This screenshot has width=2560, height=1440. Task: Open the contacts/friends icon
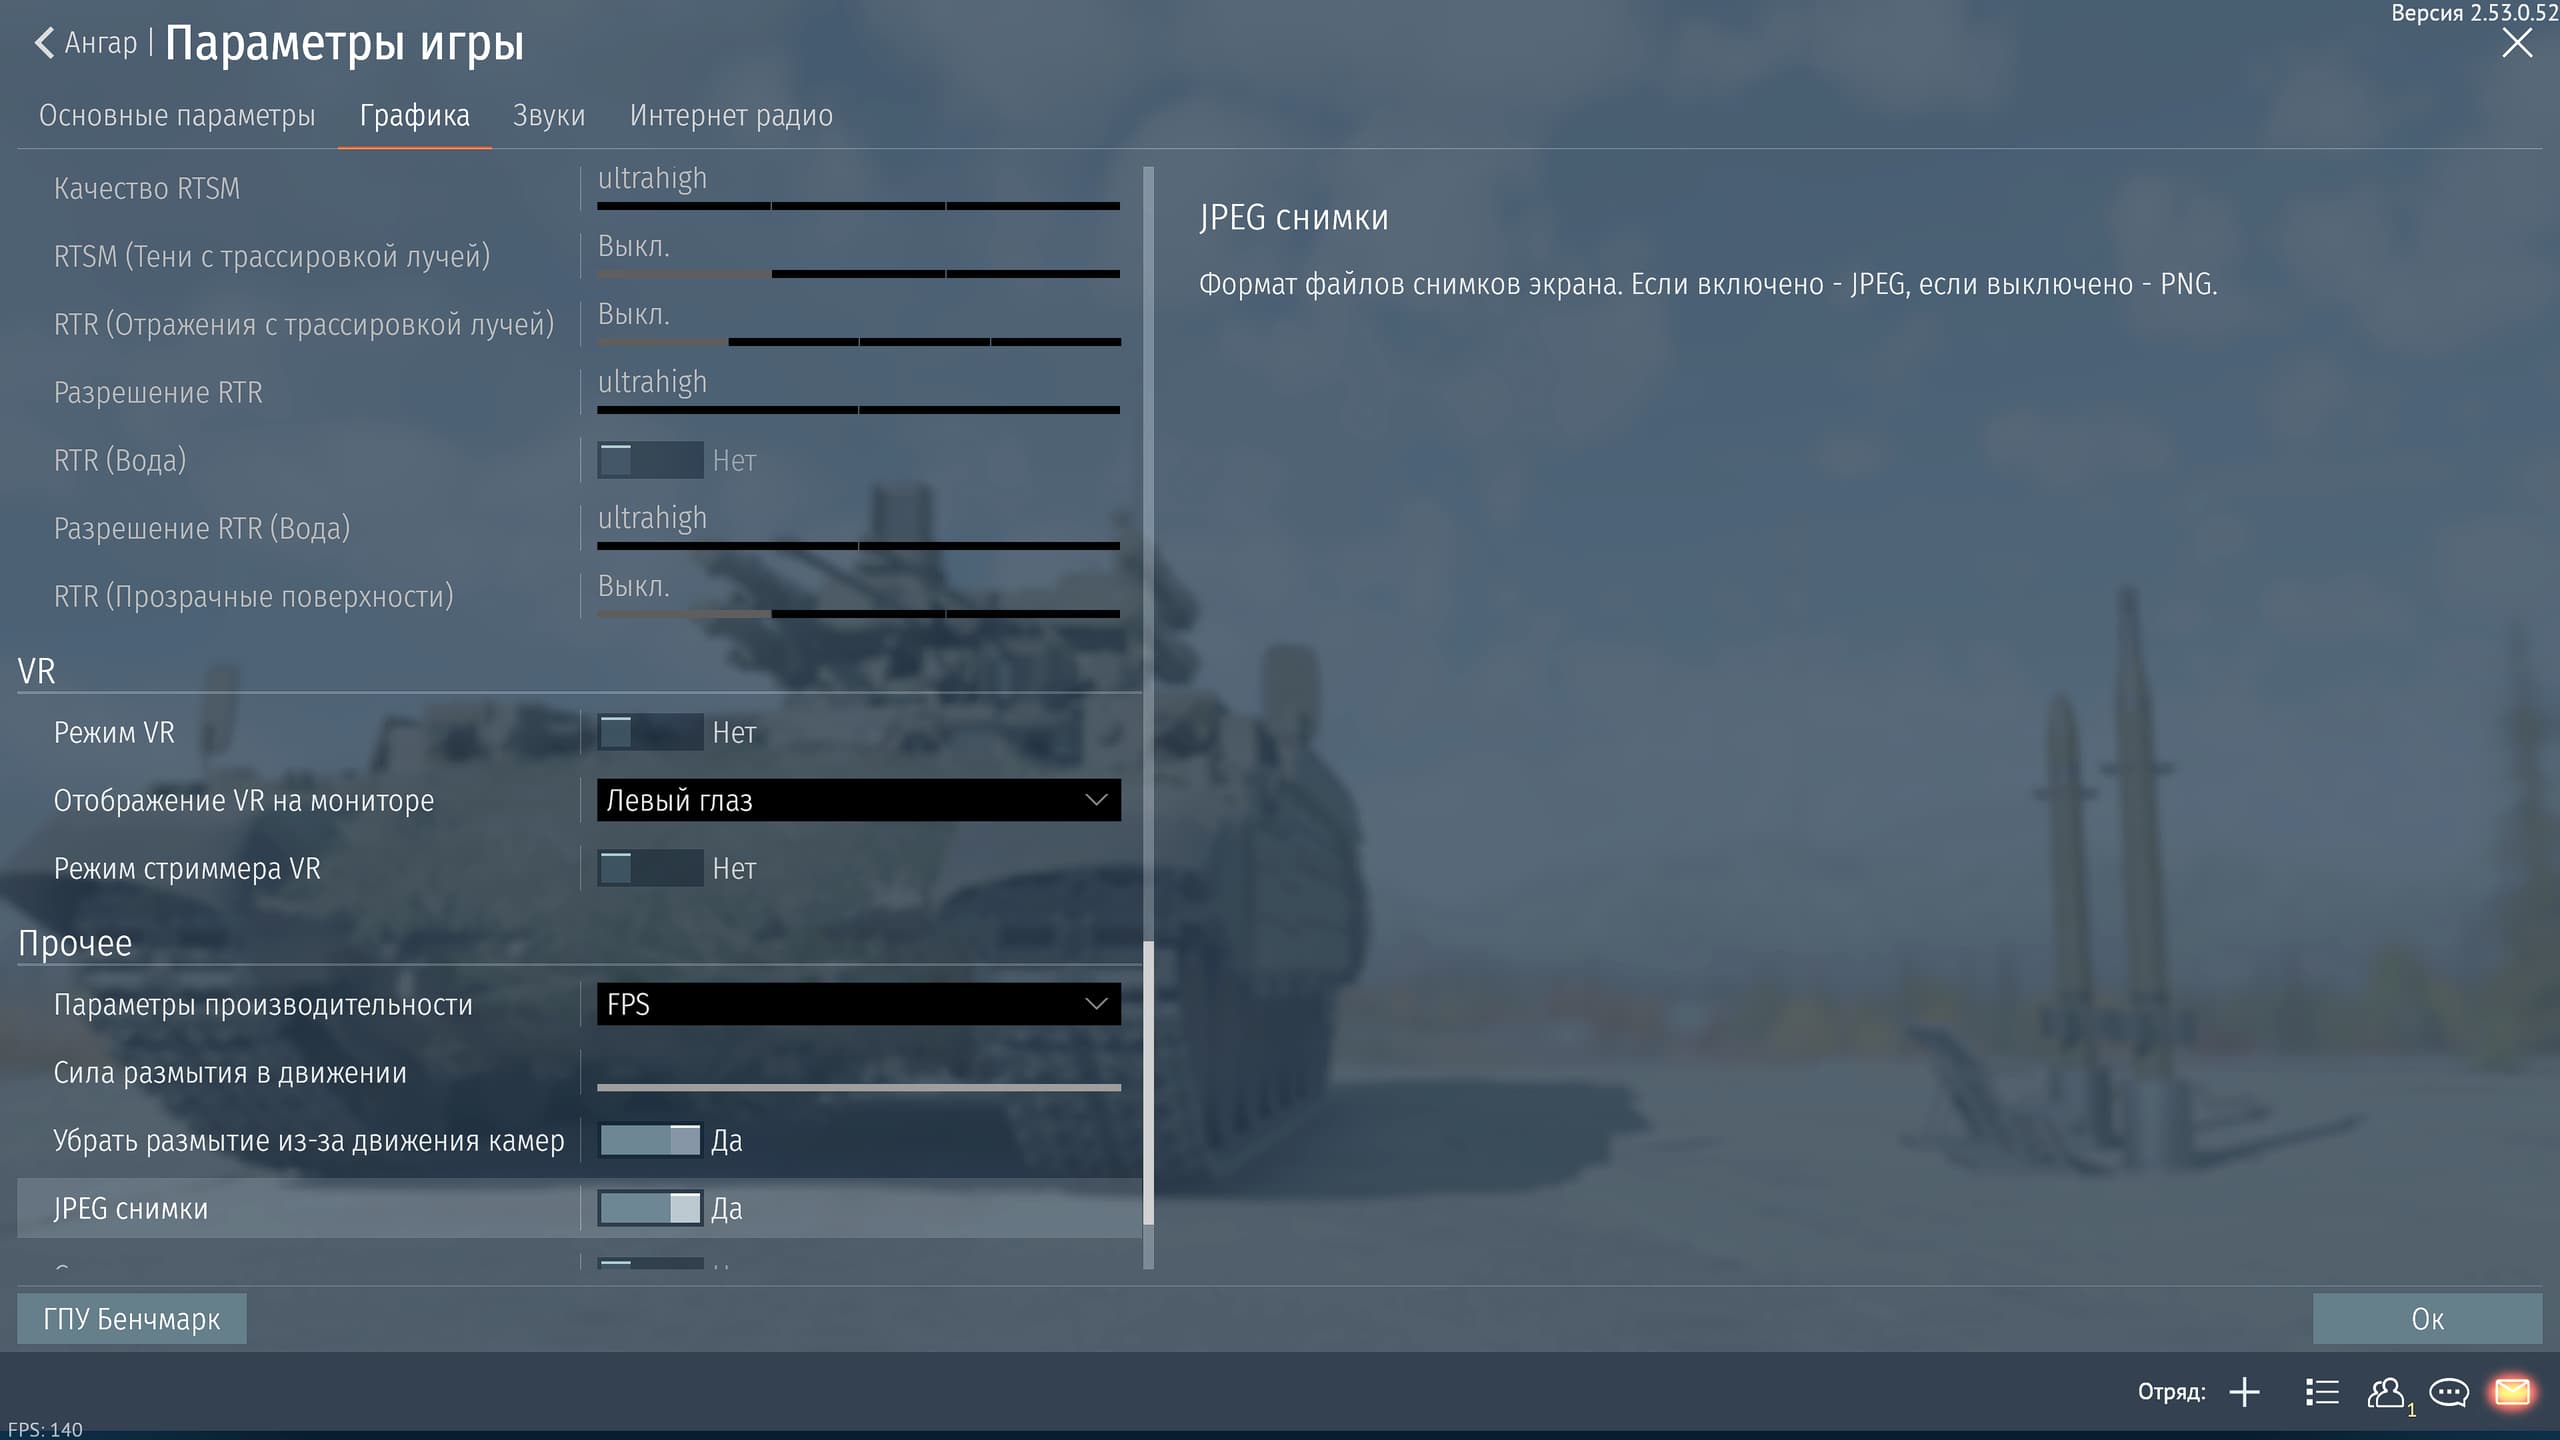2385,1392
